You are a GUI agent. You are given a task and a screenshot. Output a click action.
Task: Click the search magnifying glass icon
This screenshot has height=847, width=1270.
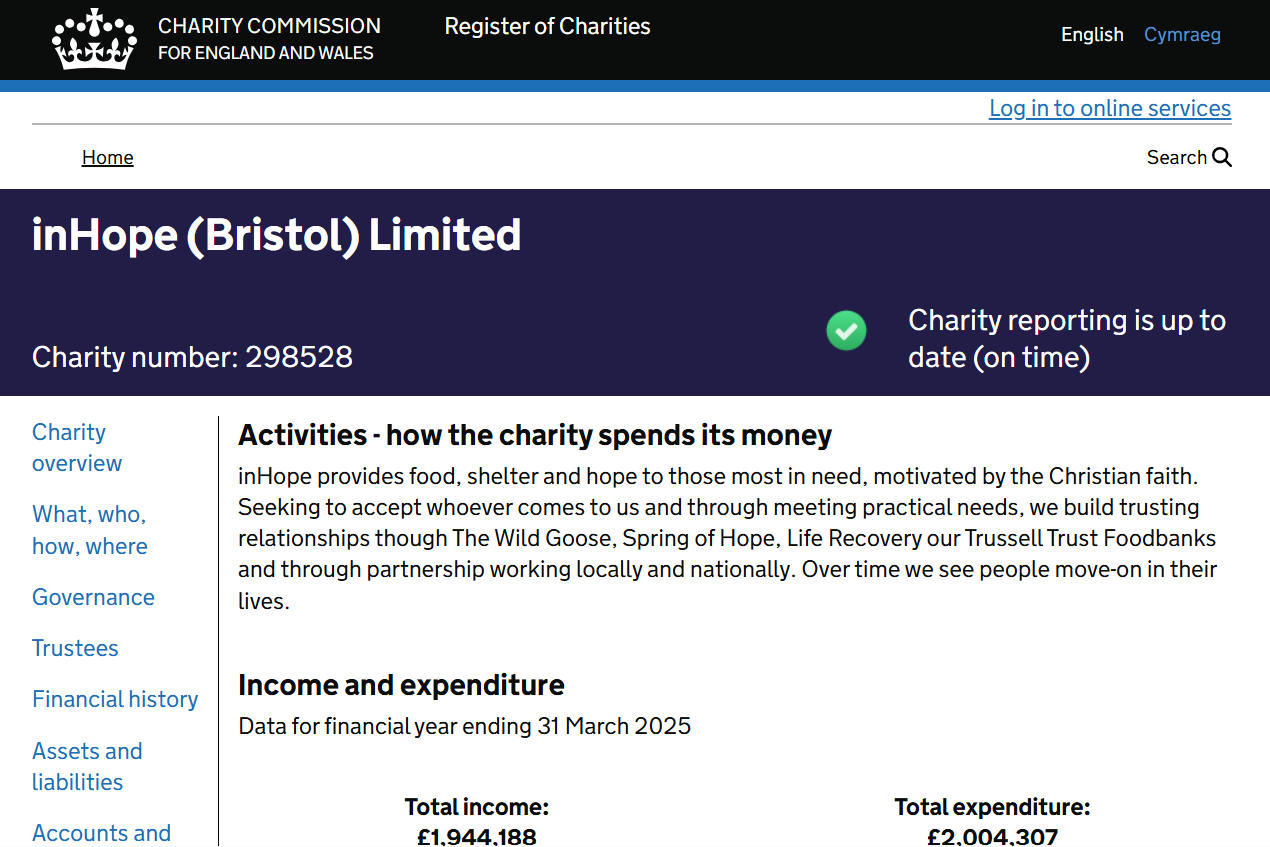tap(1222, 157)
